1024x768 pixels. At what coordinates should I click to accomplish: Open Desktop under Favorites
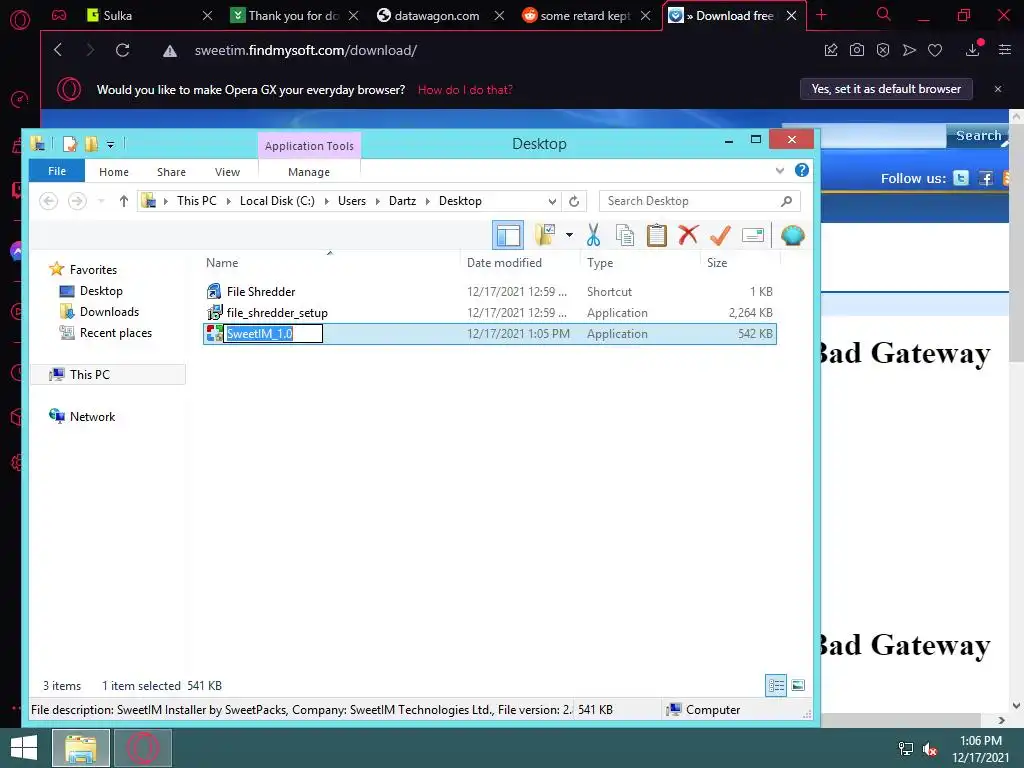(x=101, y=291)
